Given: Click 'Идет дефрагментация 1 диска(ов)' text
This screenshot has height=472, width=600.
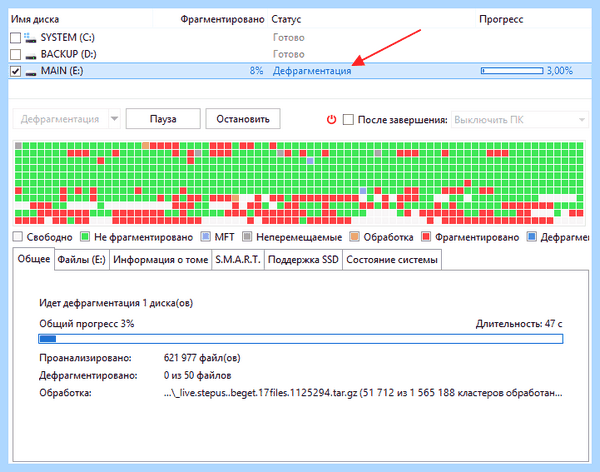Looking at the screenshot, I should (116, 303).
